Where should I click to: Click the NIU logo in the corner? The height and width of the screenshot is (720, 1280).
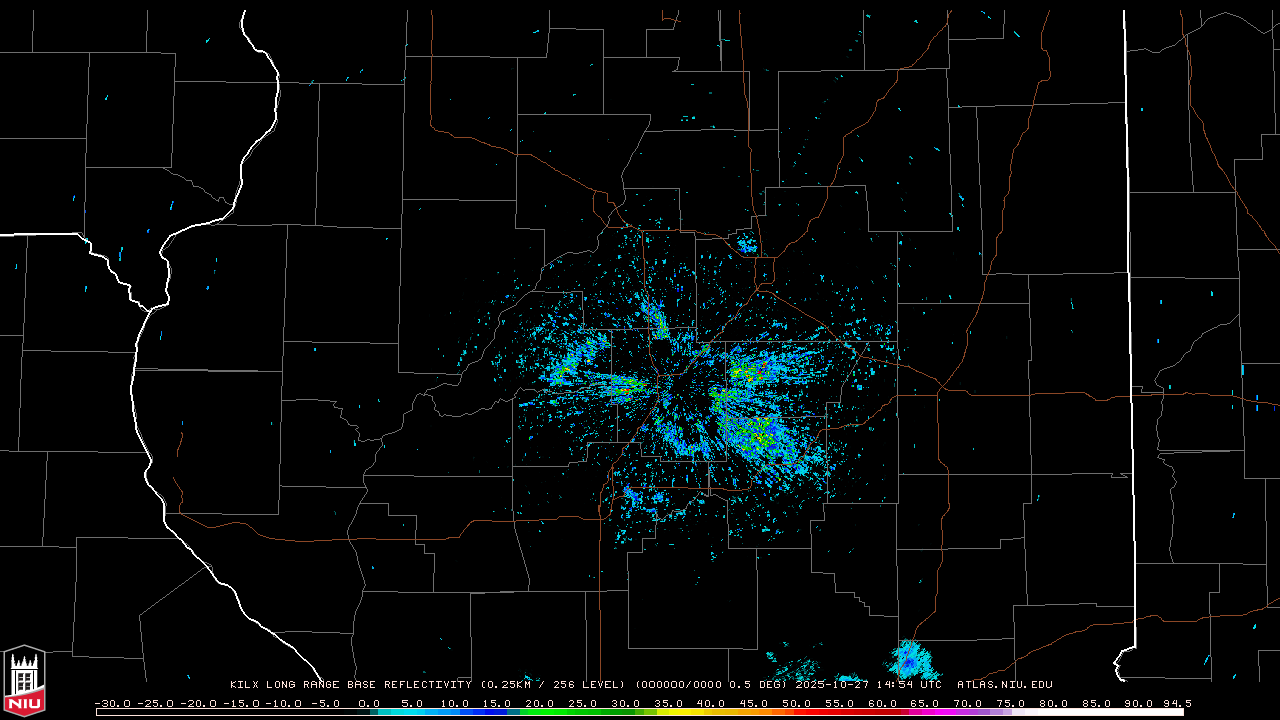(x=24, y=681)
